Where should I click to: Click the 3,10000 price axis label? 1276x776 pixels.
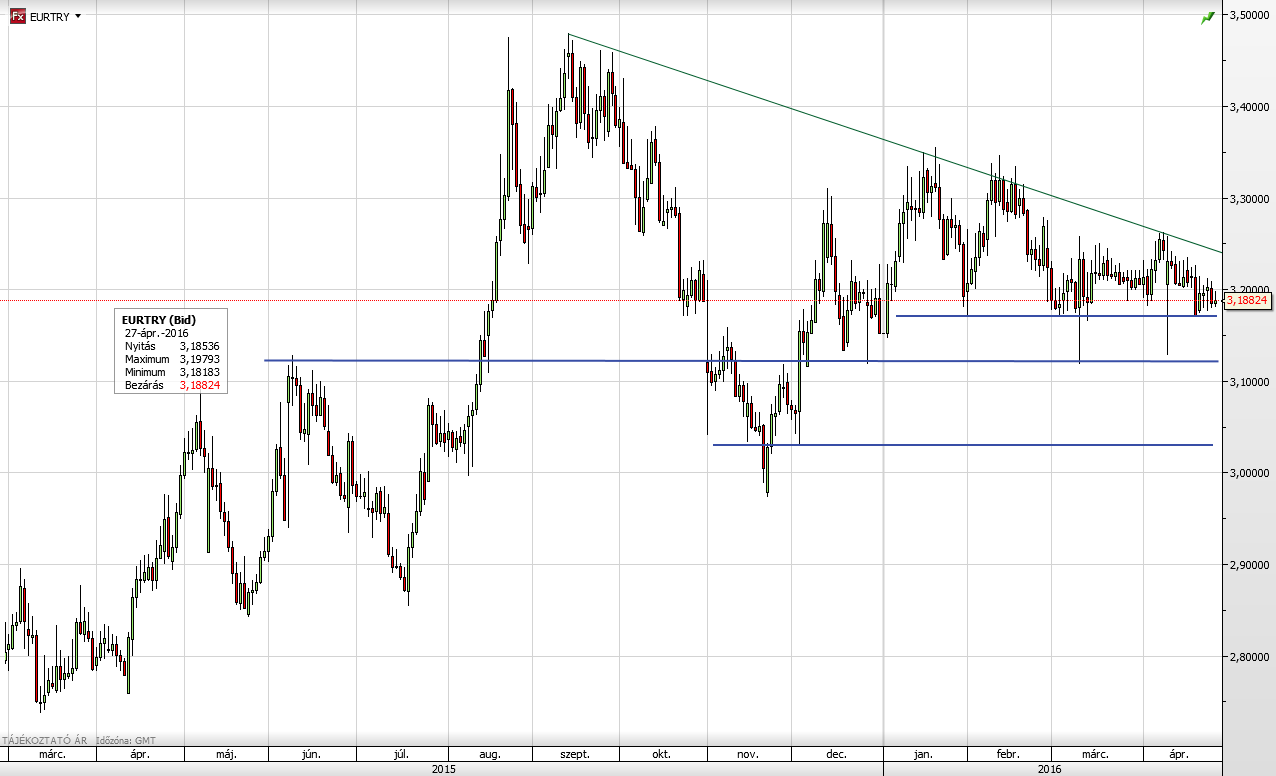click(x=1250, y=382)
